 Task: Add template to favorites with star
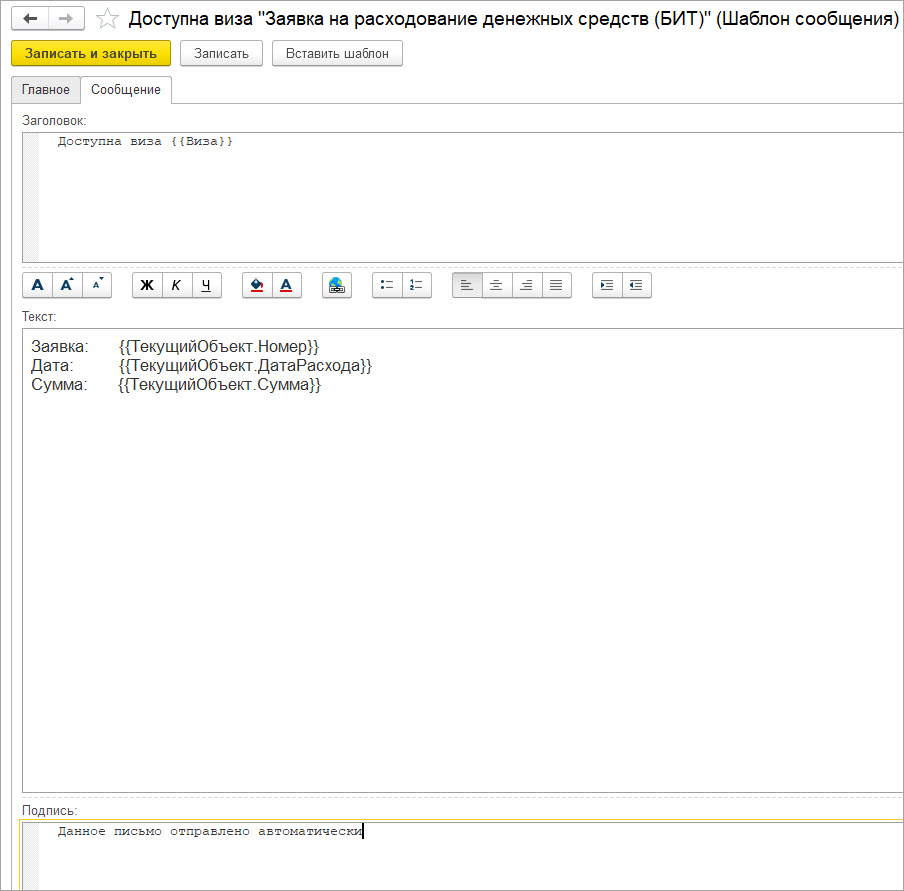(x=107, y=19)
